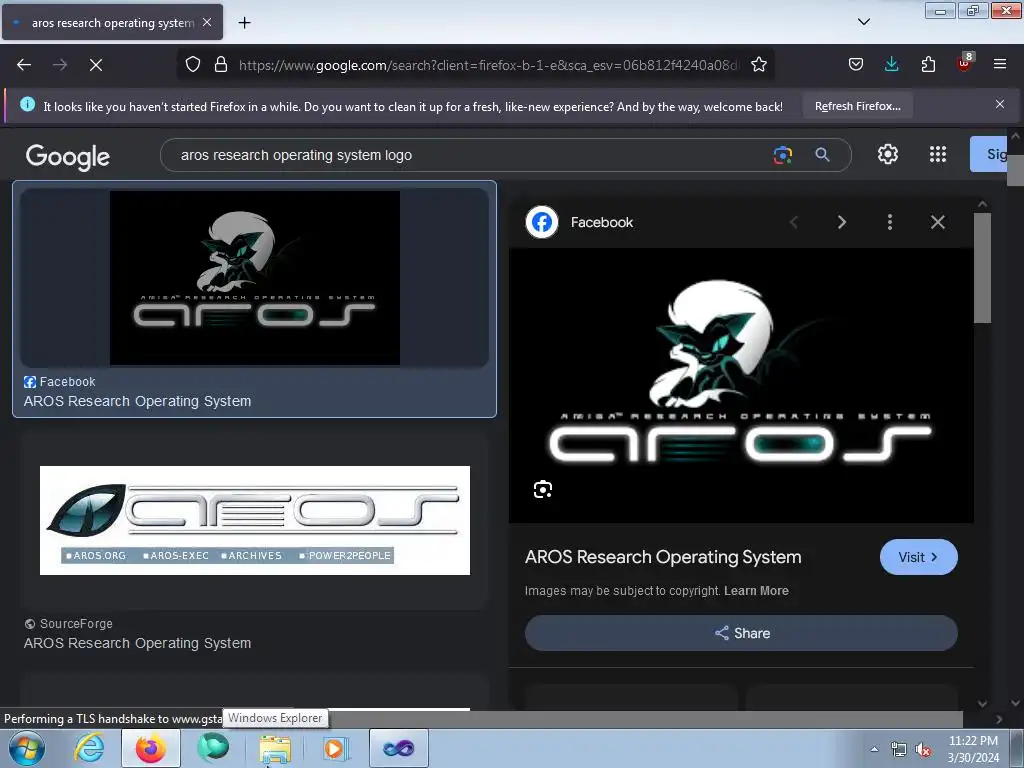Bookmark this page with the star
This screenshot has height=768, width=1024.
pyautogui.click(x=759, y=65)
